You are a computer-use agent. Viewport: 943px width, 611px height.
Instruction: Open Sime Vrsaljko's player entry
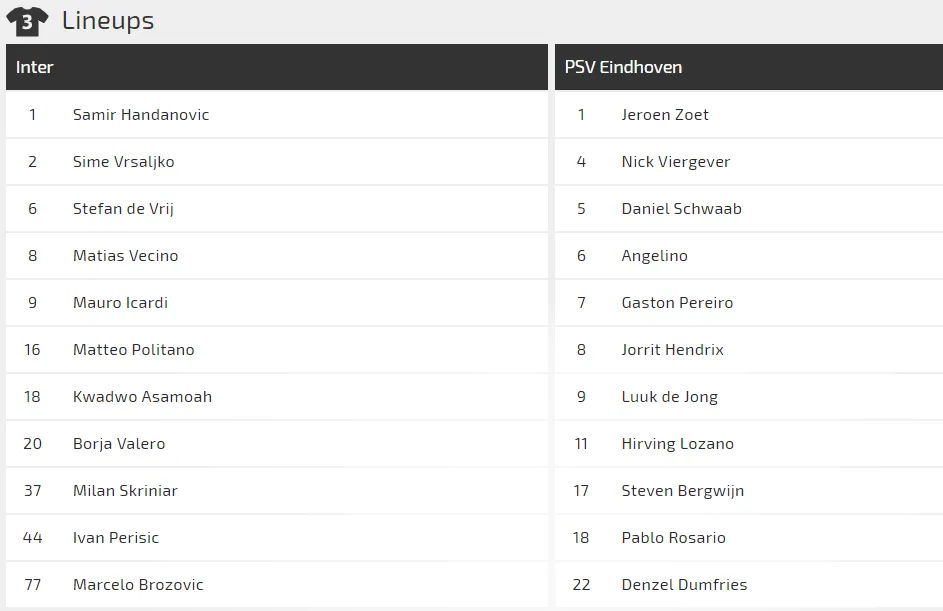tap(123, 162)
